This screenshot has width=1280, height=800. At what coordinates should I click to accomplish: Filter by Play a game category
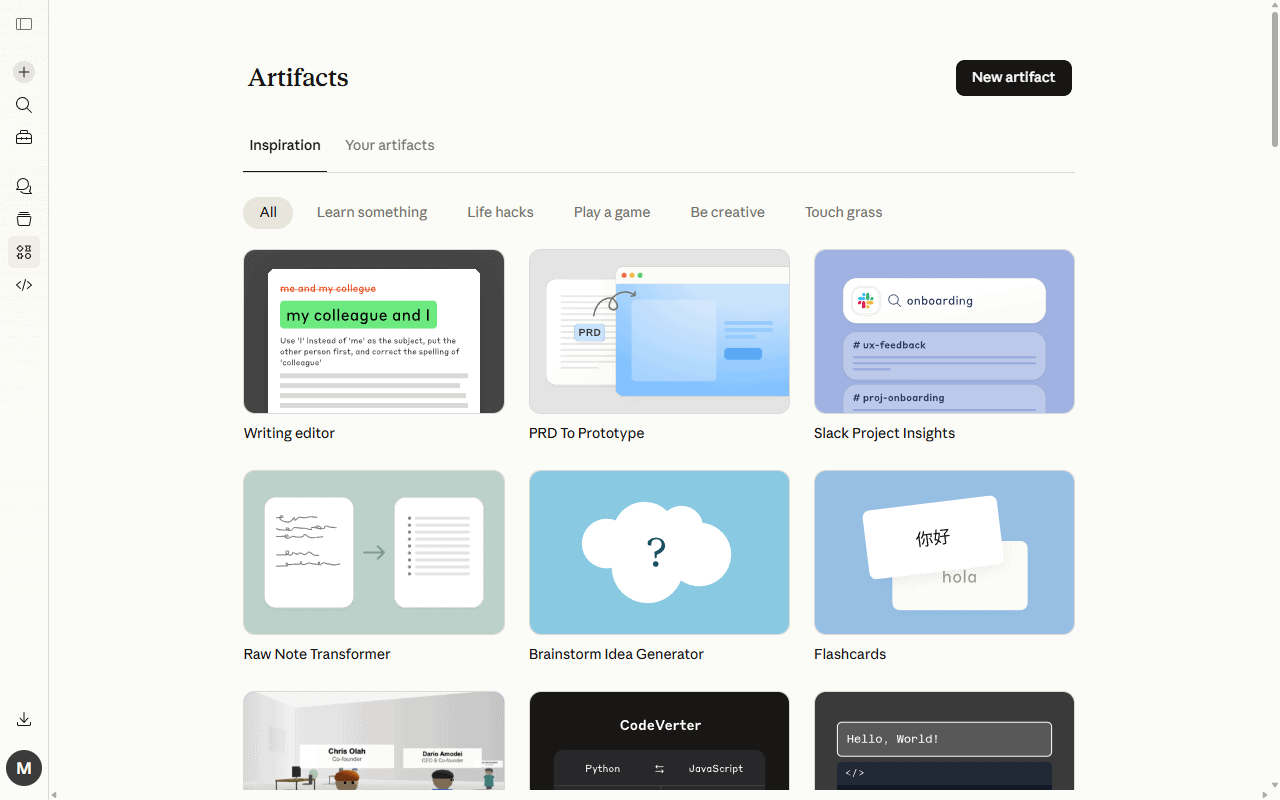pos(612,212)
